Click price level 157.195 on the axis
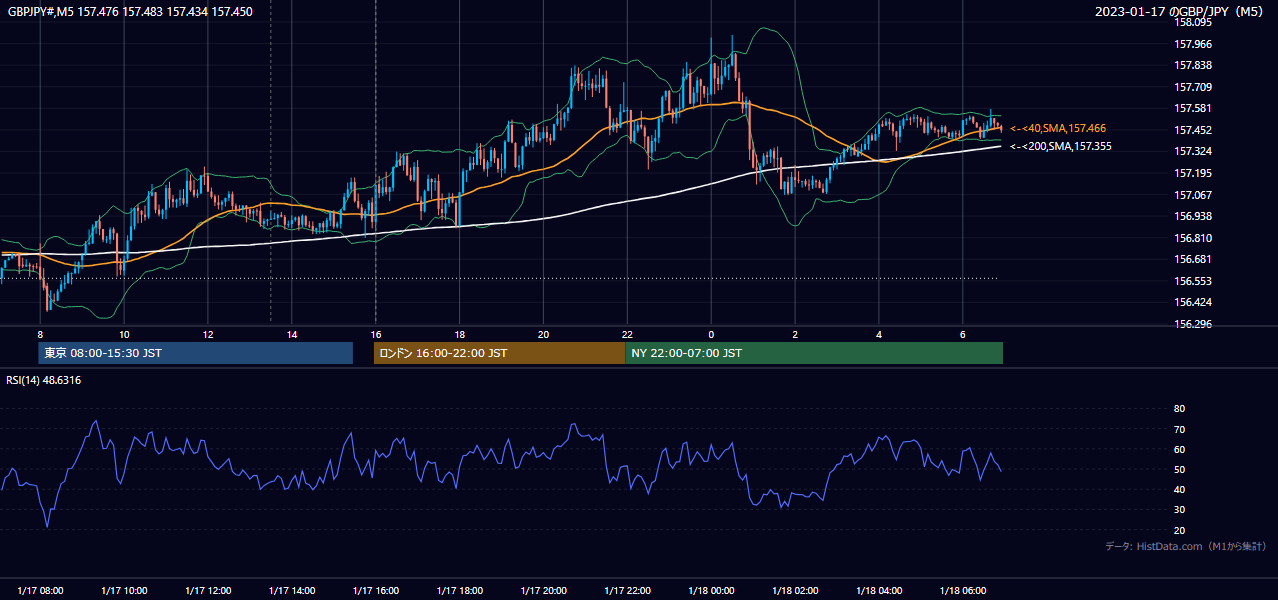Viewport: 1278px width, 600px height. (x=1193, y=173)
